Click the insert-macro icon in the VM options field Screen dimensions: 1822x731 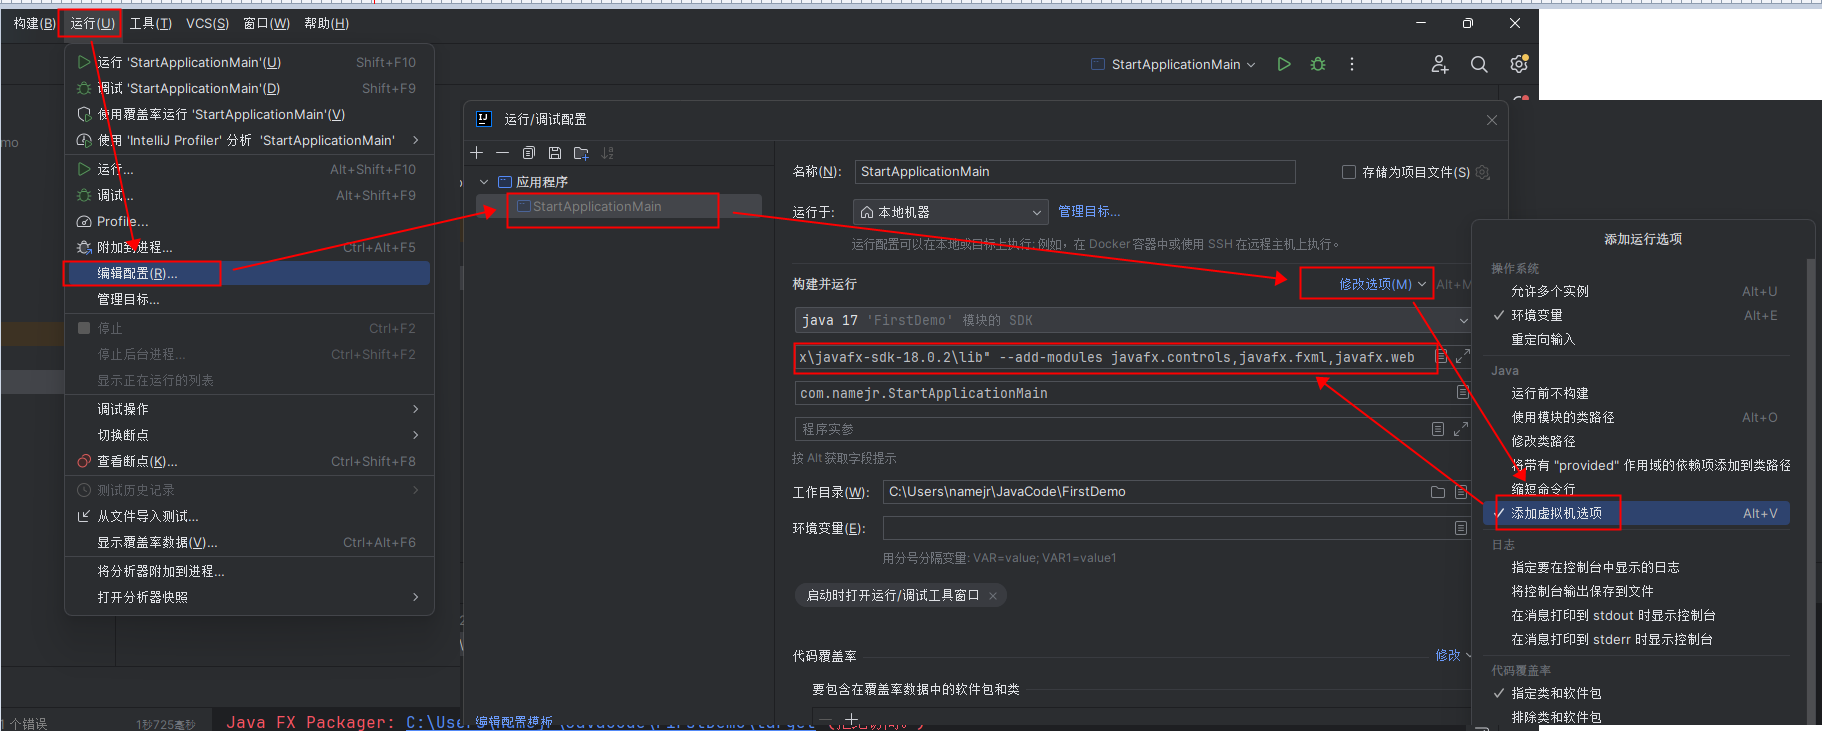tap(1441, 356)
